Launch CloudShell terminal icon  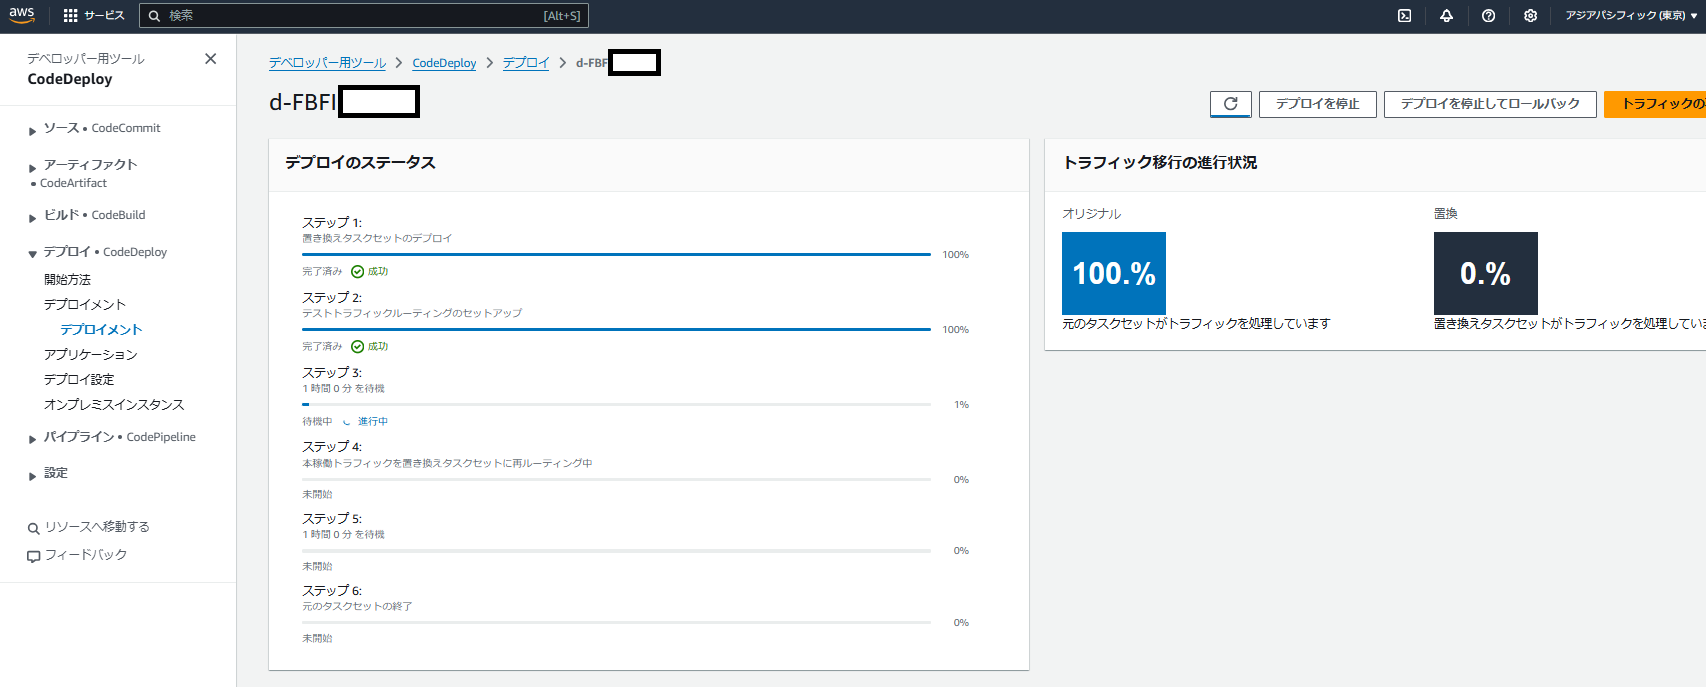1404,16
